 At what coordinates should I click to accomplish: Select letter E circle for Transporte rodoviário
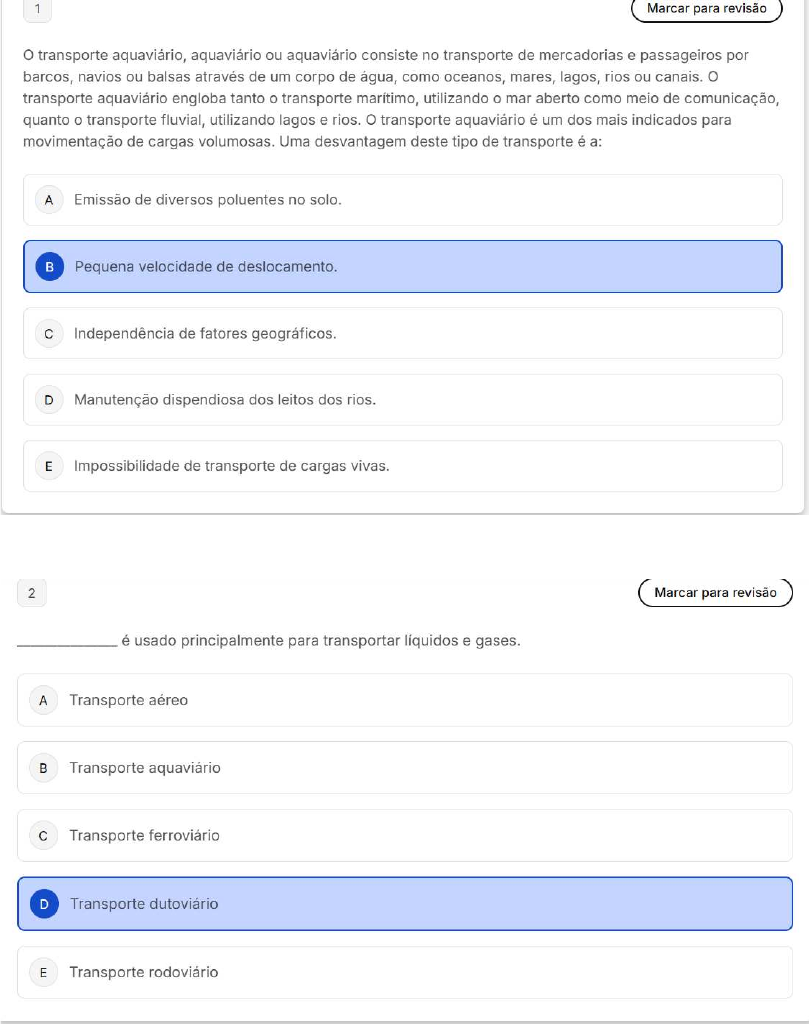point(44,972)
